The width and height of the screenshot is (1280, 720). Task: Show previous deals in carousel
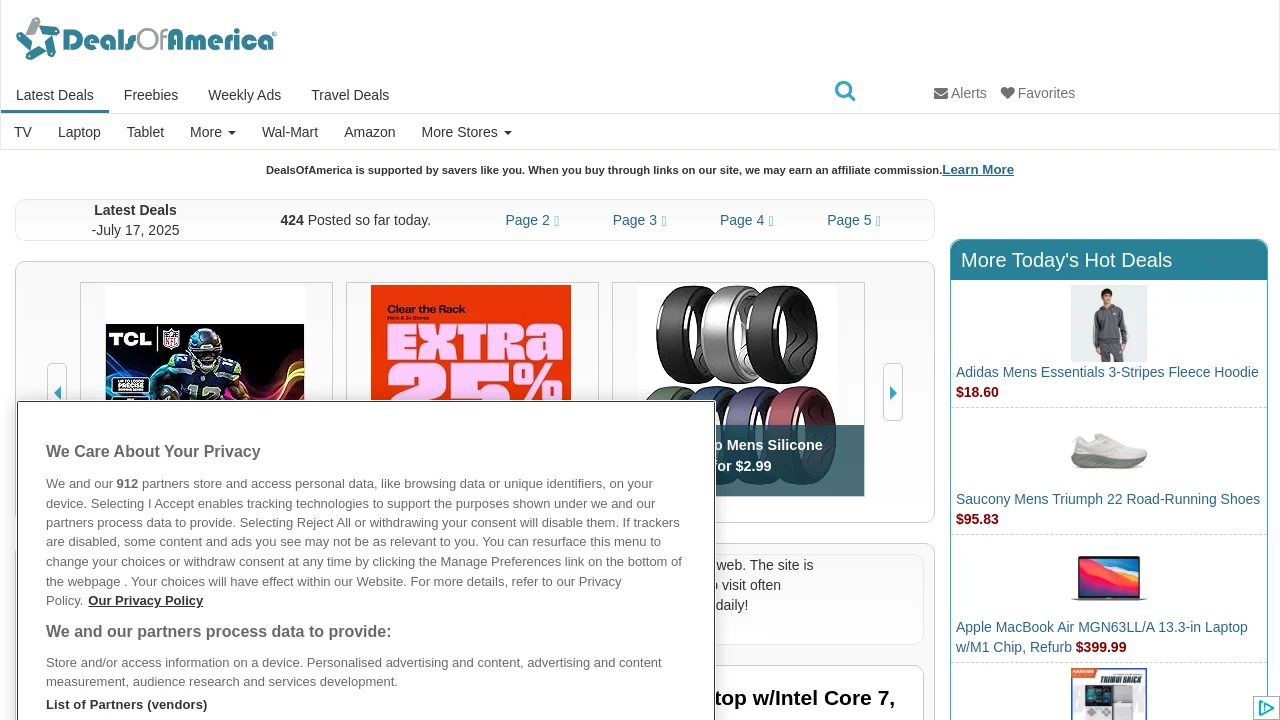tap(57, 392)
